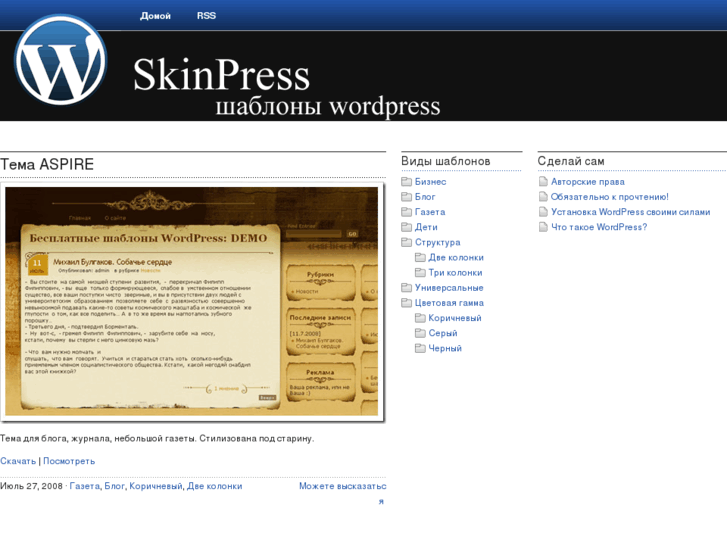Click the шаблоны wordpress subtitle text
This screenshot has height=545, width=727.
[328, 107]
